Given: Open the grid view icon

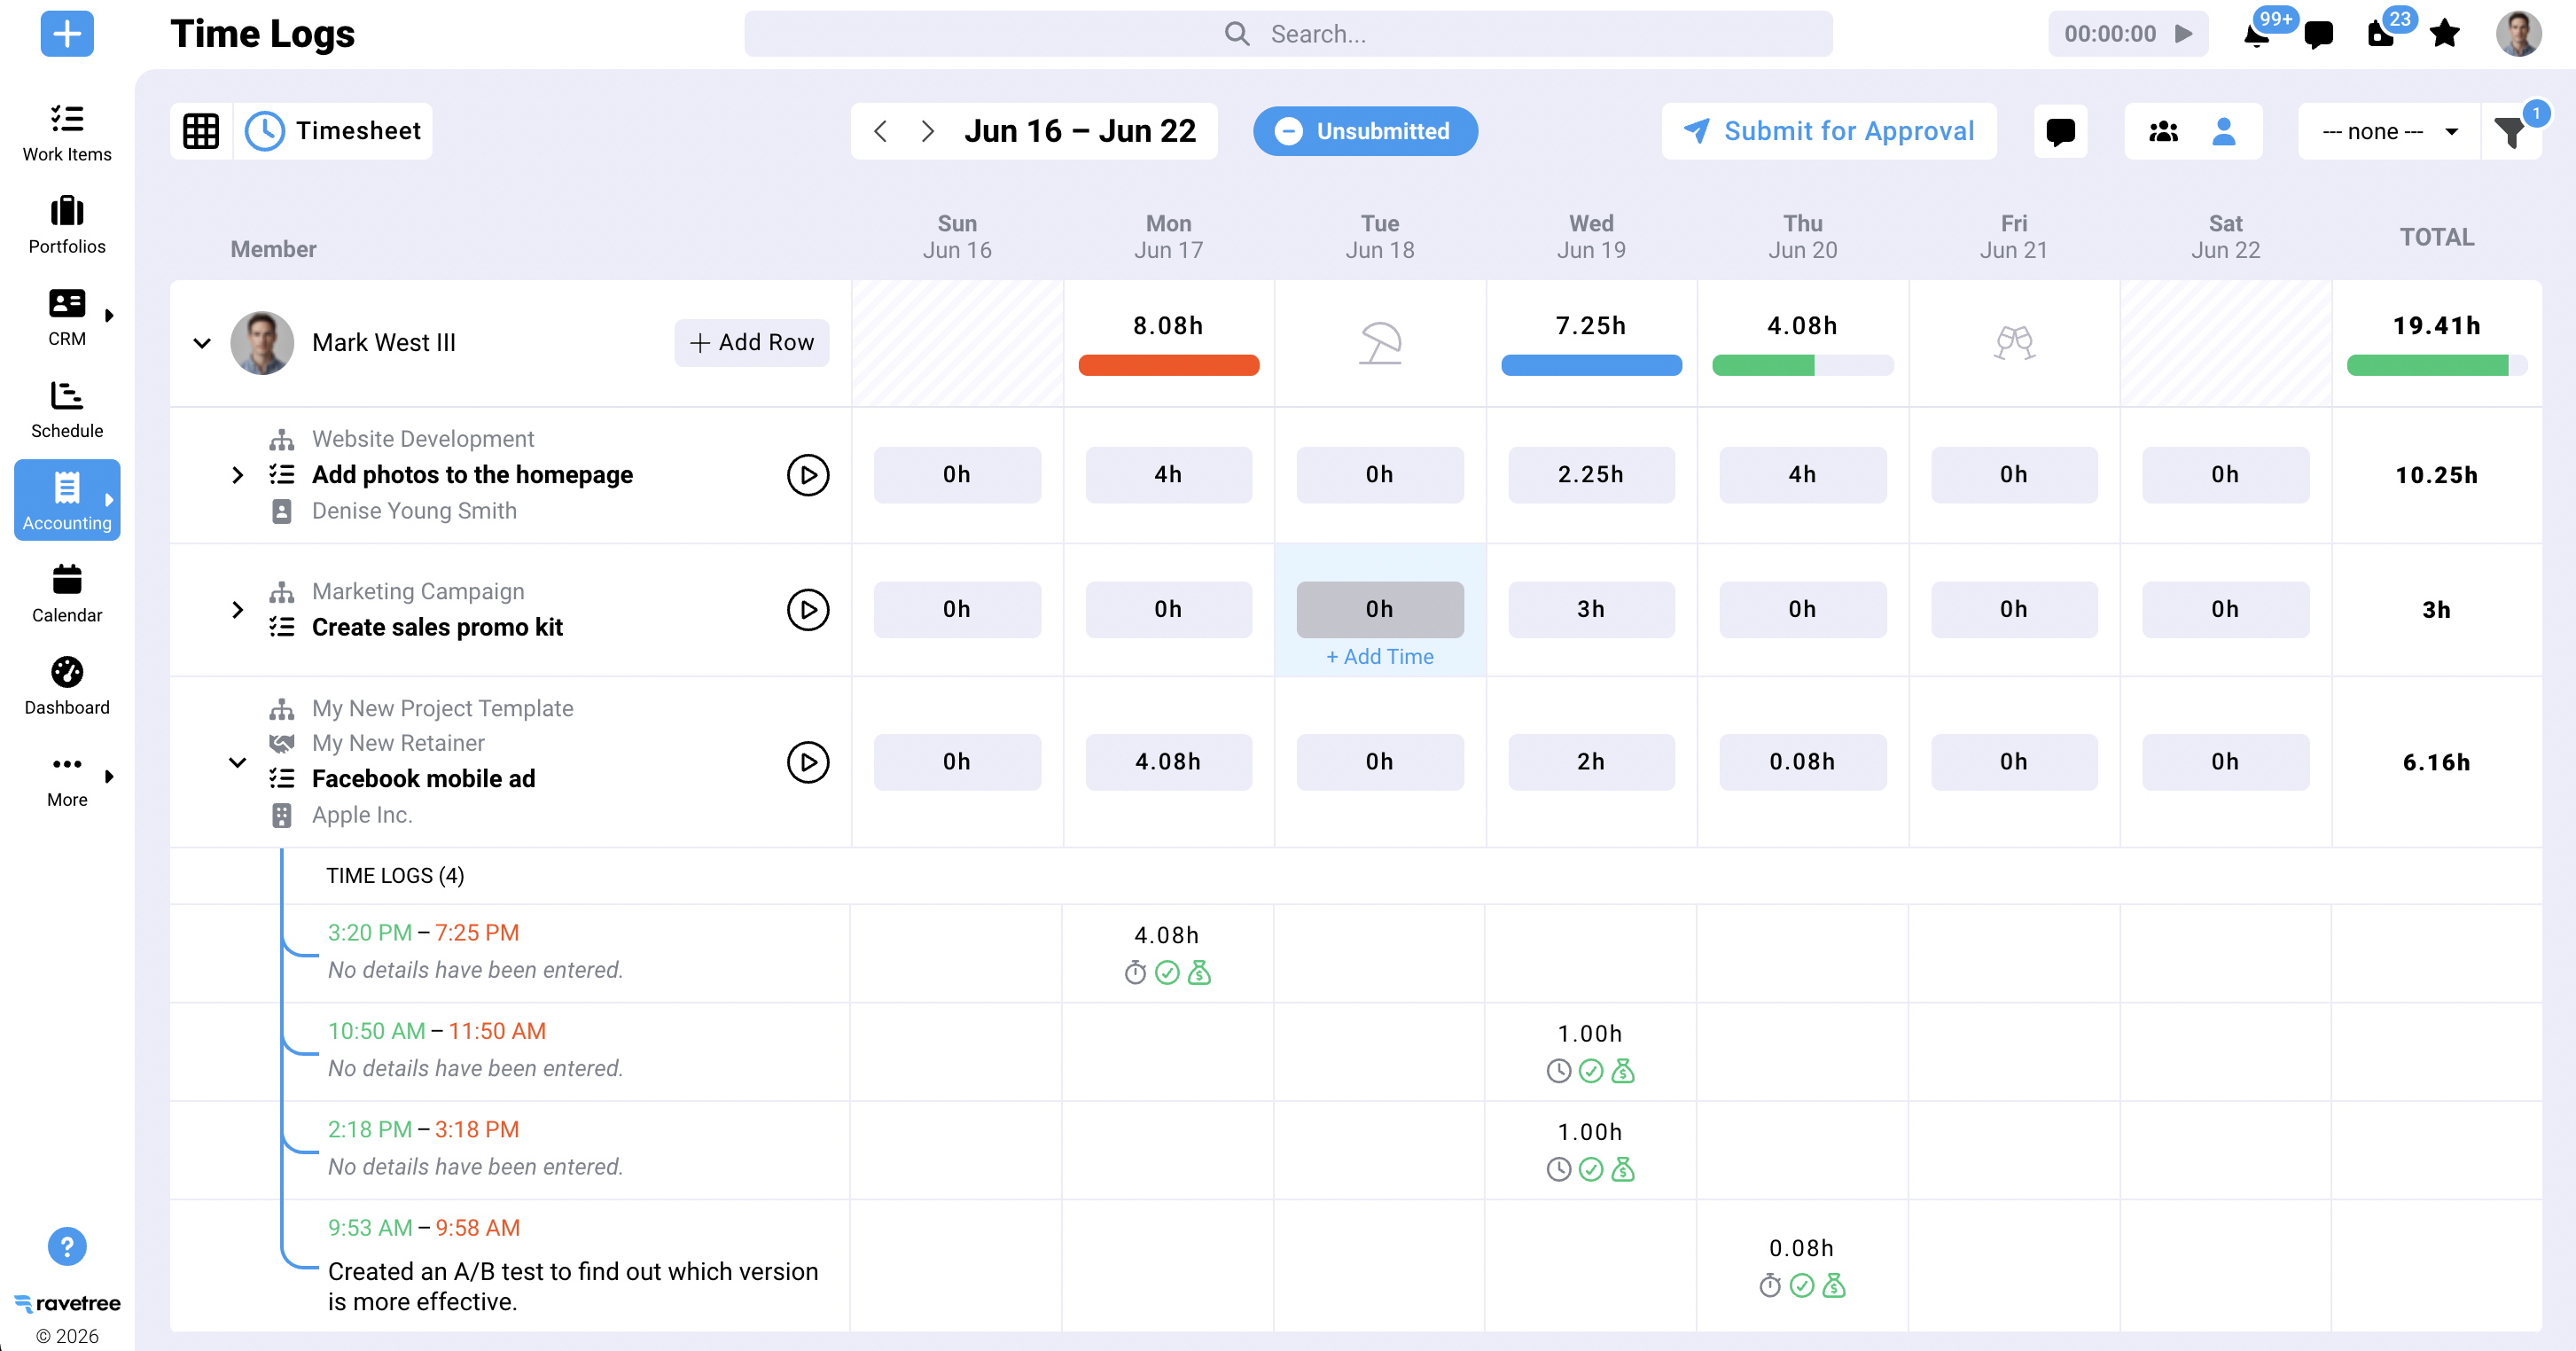Looking at the screenshot, I should pyautogui.click(x=201, y=131).
